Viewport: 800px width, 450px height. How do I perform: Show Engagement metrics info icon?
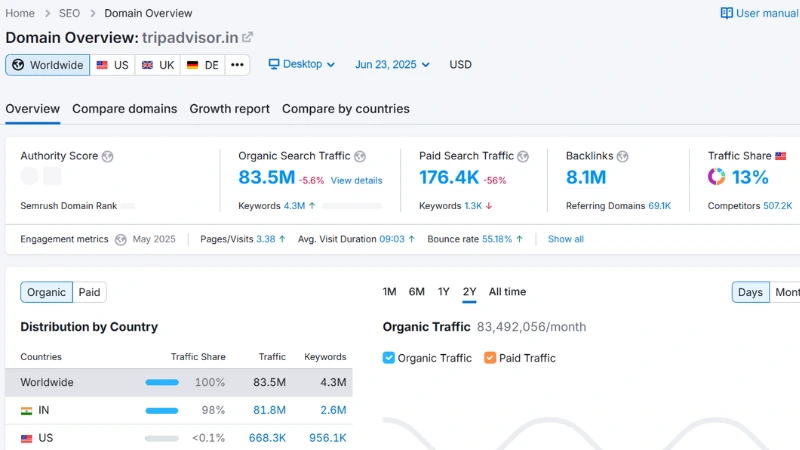(x=120, y=239)
